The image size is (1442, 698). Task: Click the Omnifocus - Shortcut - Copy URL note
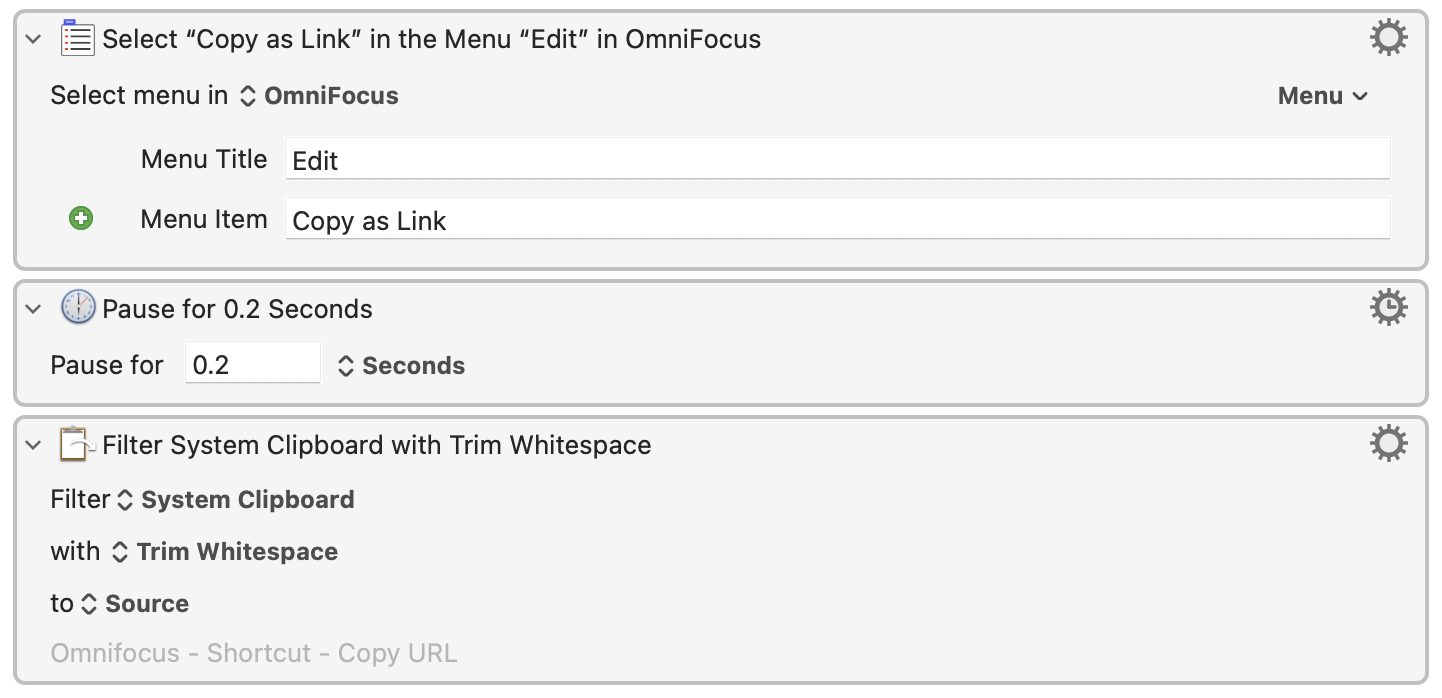pyautogui.click(x=254, y=654)
